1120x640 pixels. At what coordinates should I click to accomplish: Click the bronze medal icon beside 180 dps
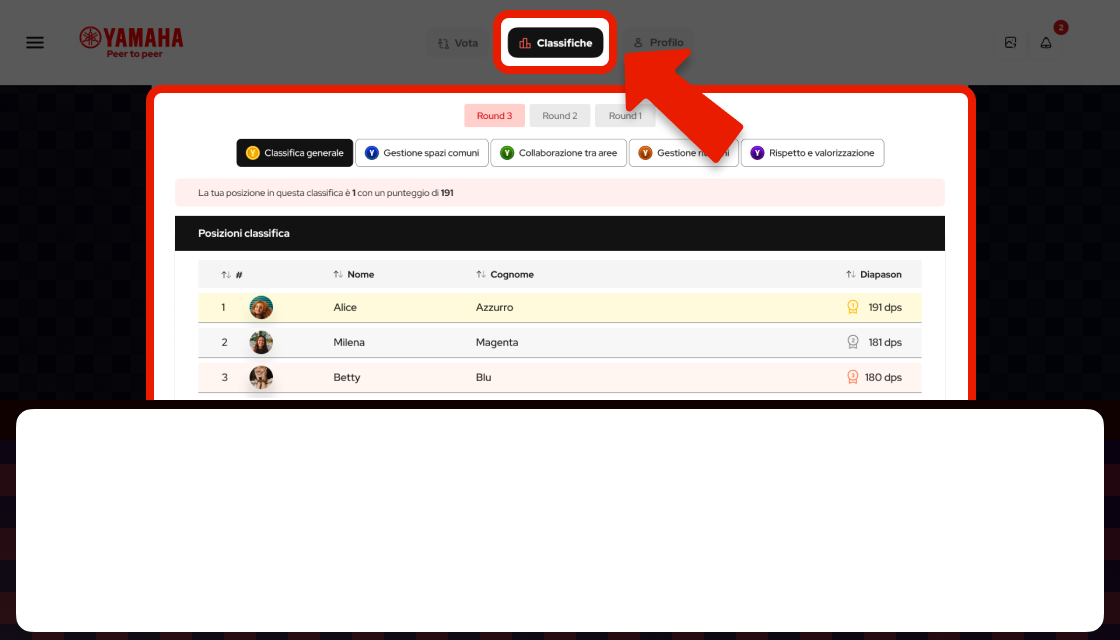click(853, 378)
